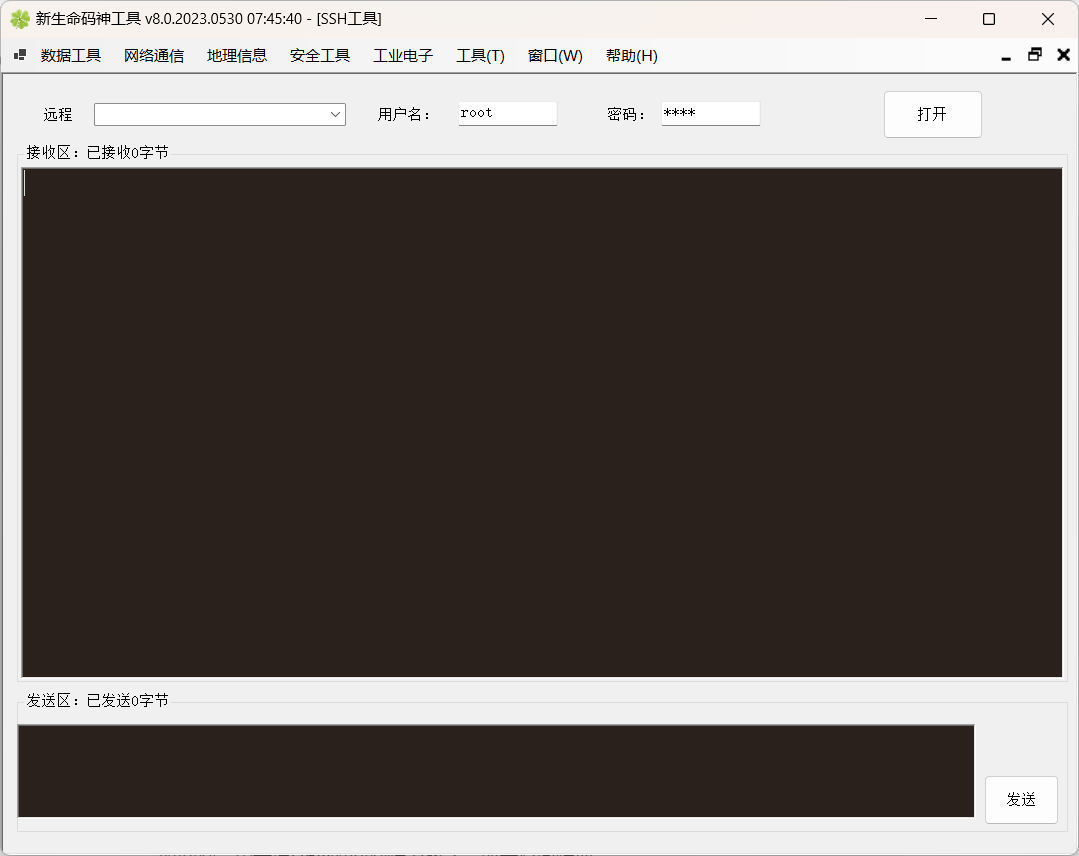
Task: Open the 帮助(H) menu
Action: (632, 56)
